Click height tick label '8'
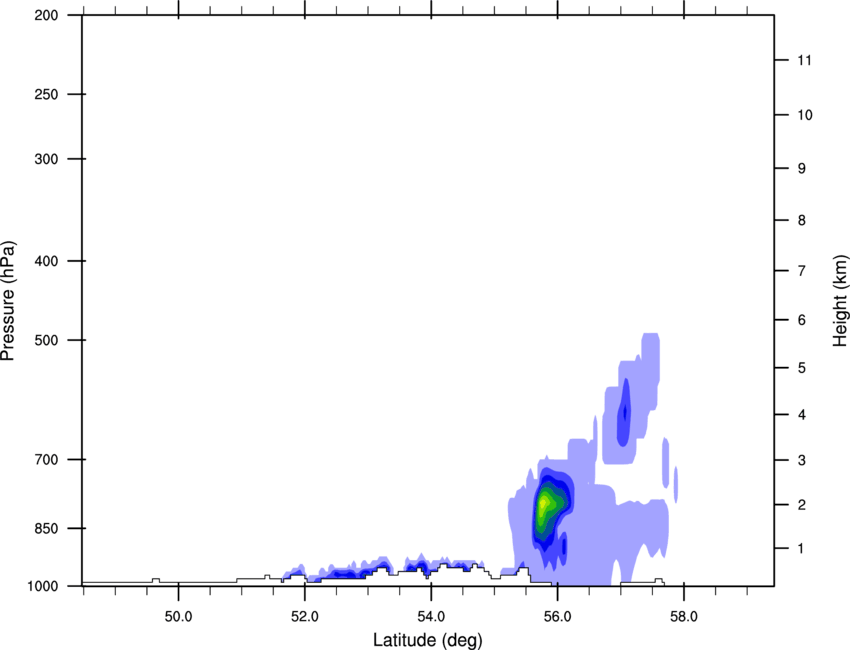850x650 pixels. 802,220
